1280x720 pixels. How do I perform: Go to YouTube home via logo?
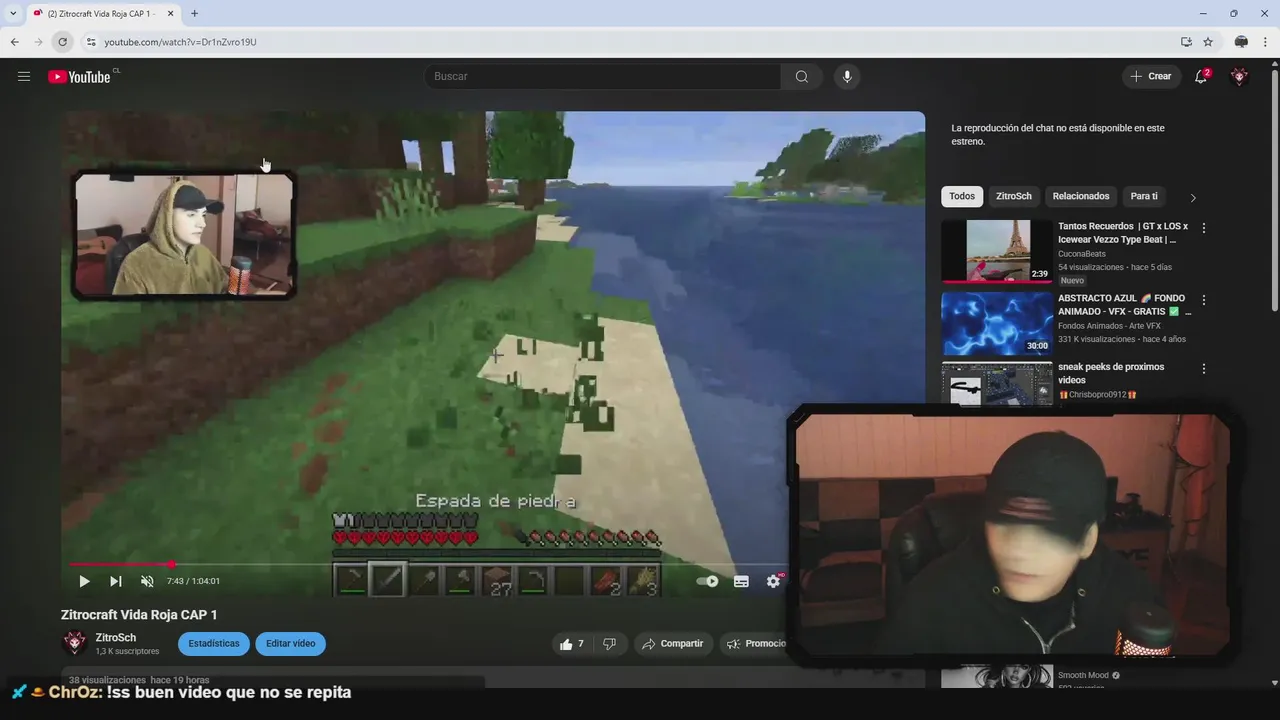tap(79, 77)
